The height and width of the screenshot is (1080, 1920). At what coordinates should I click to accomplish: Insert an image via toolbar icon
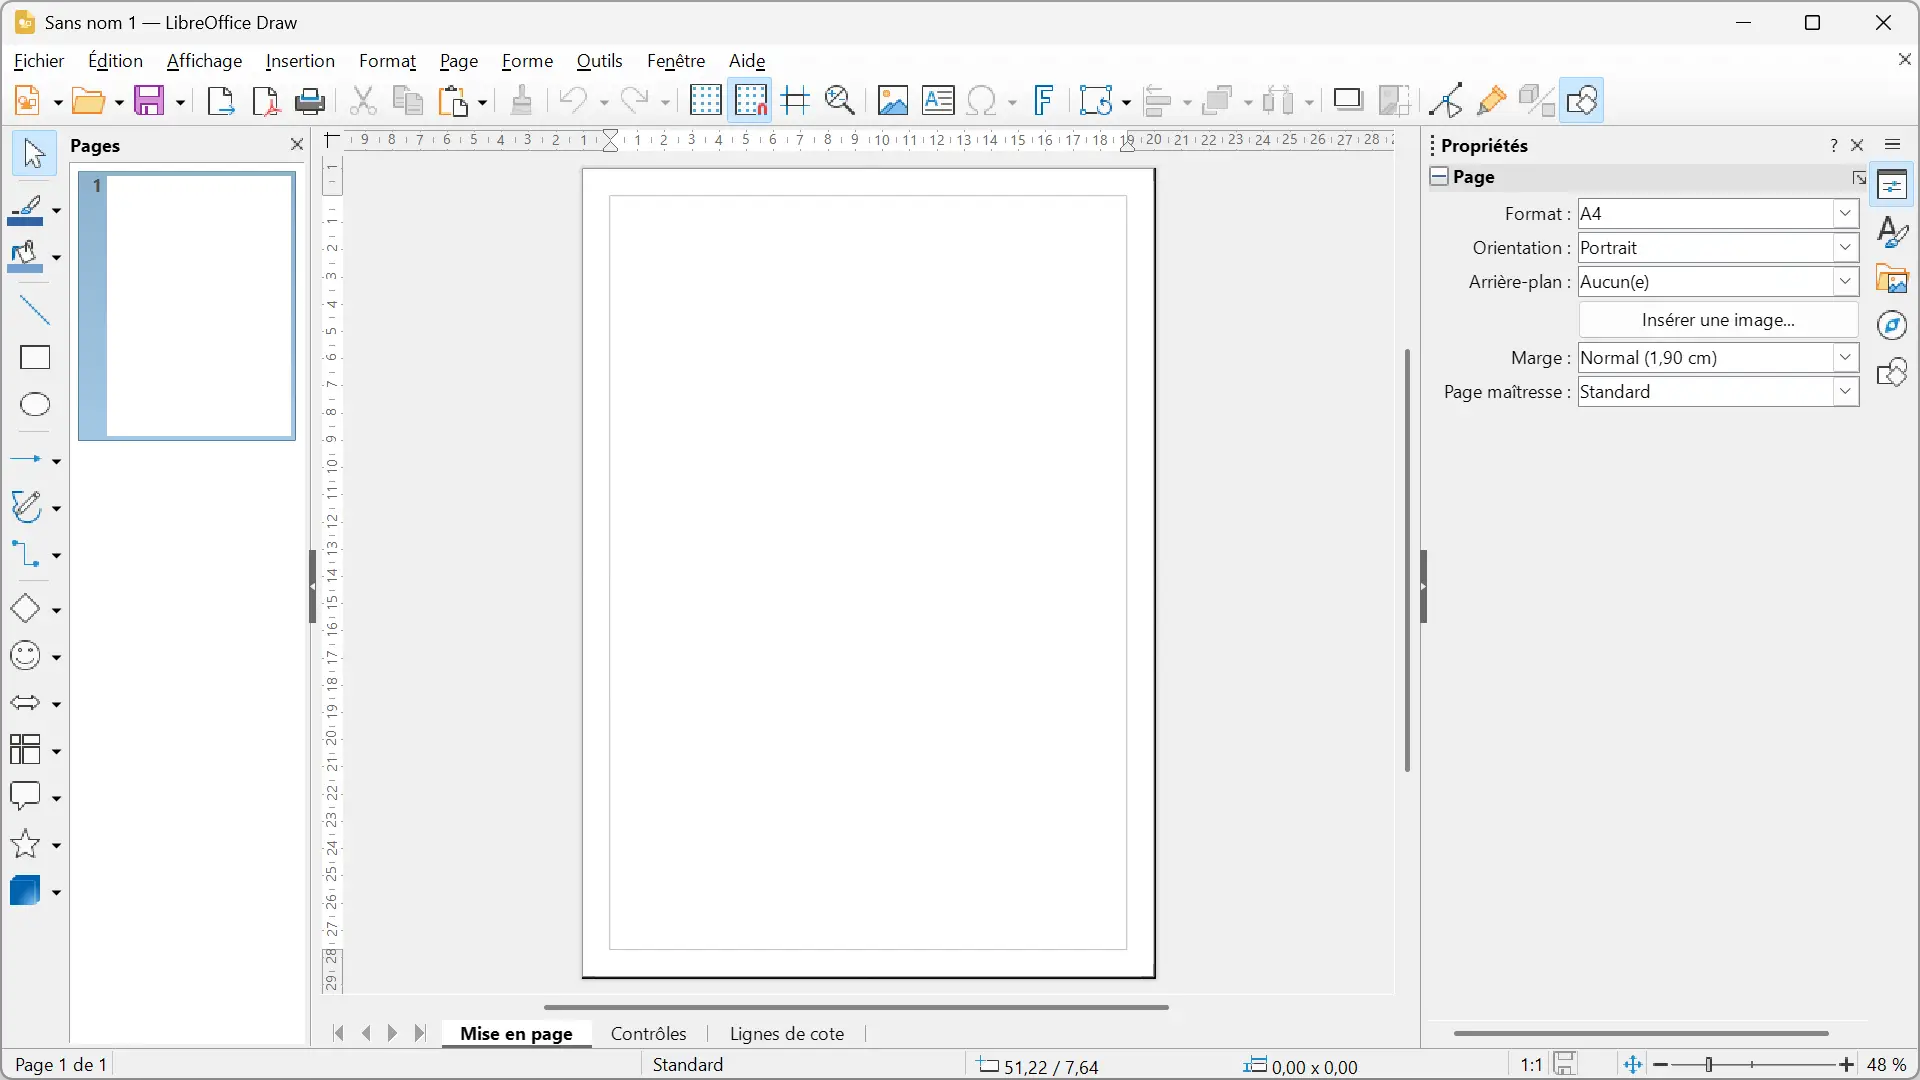point(893,101)
